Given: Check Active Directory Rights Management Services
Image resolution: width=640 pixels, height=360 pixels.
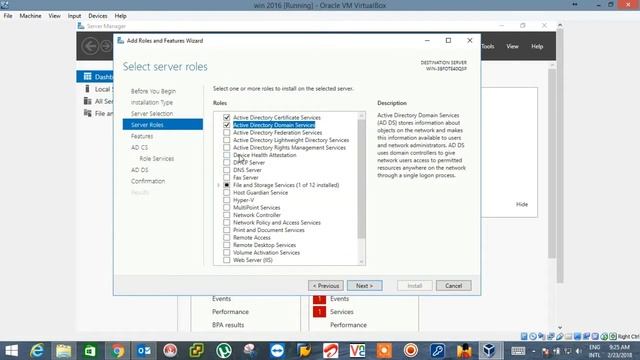Looking at the screenshot, I should [227, 147].
